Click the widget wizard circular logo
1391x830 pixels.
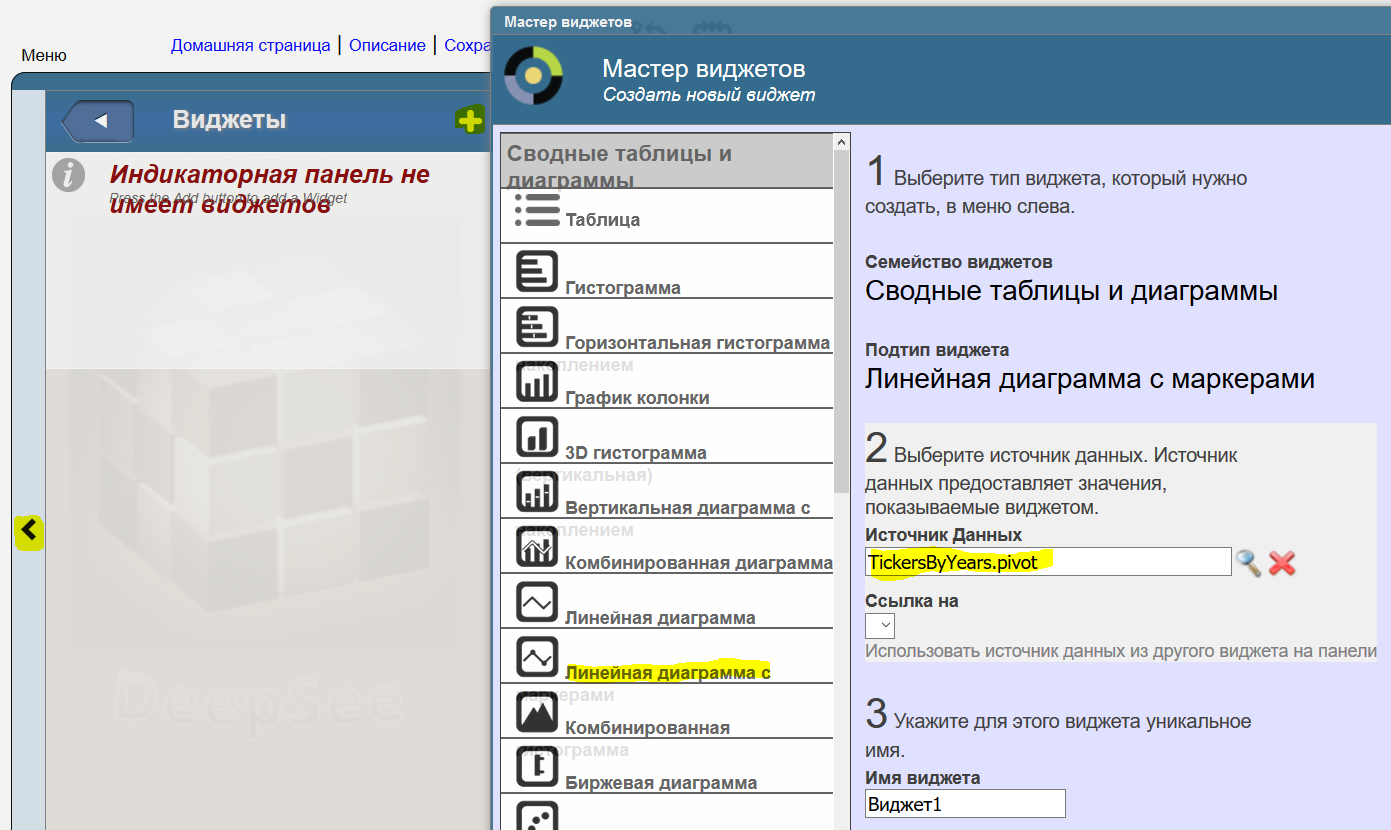533,76
